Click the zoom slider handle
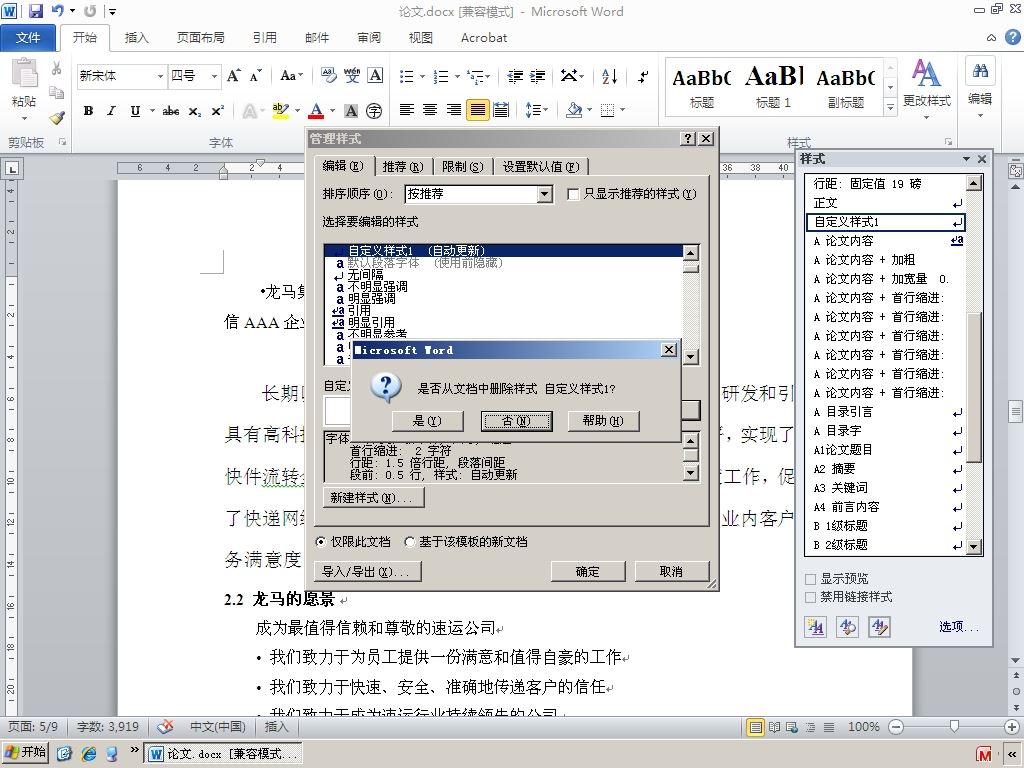The image size is (1024, 768). click(x=954, y=726)
